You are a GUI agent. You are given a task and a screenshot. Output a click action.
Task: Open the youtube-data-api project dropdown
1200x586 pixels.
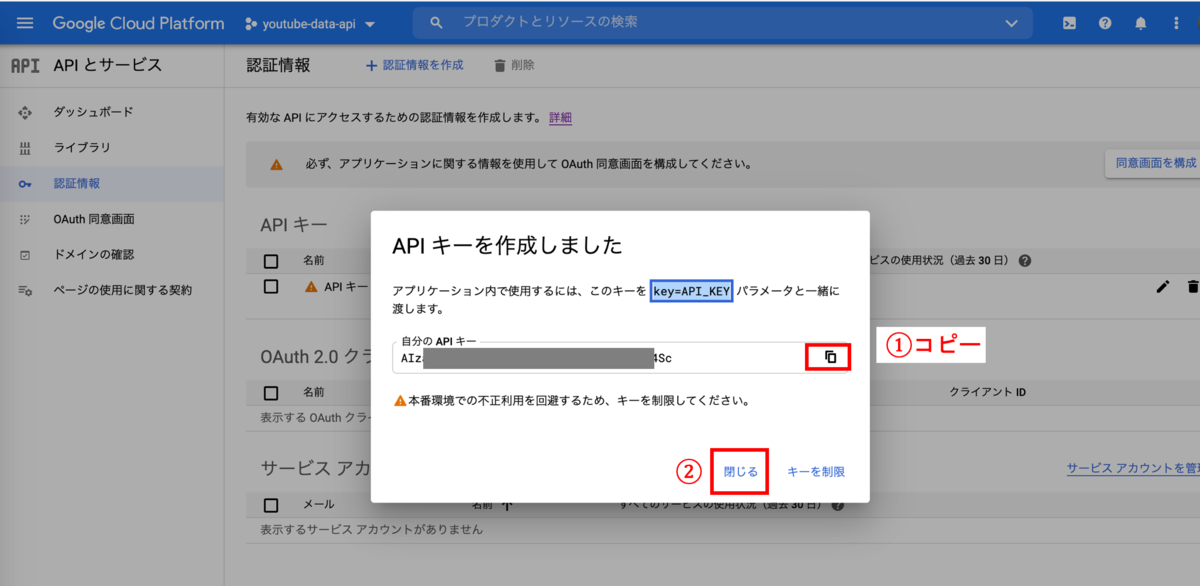pos(310,23)
